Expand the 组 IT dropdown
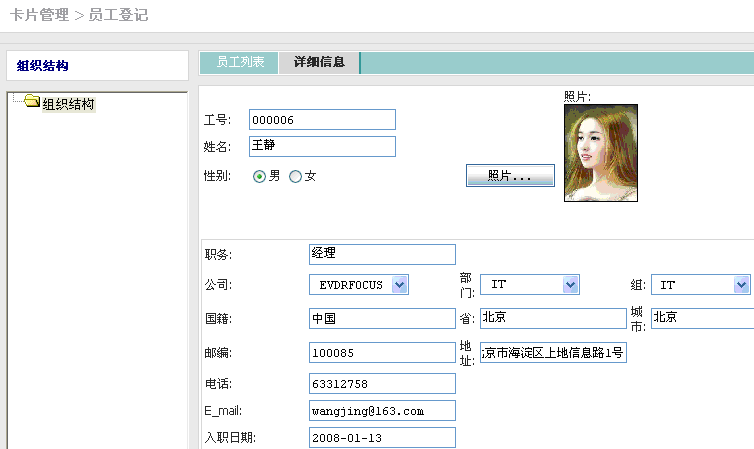The height and width of the screenshot is (449, 754). (700, 285)
